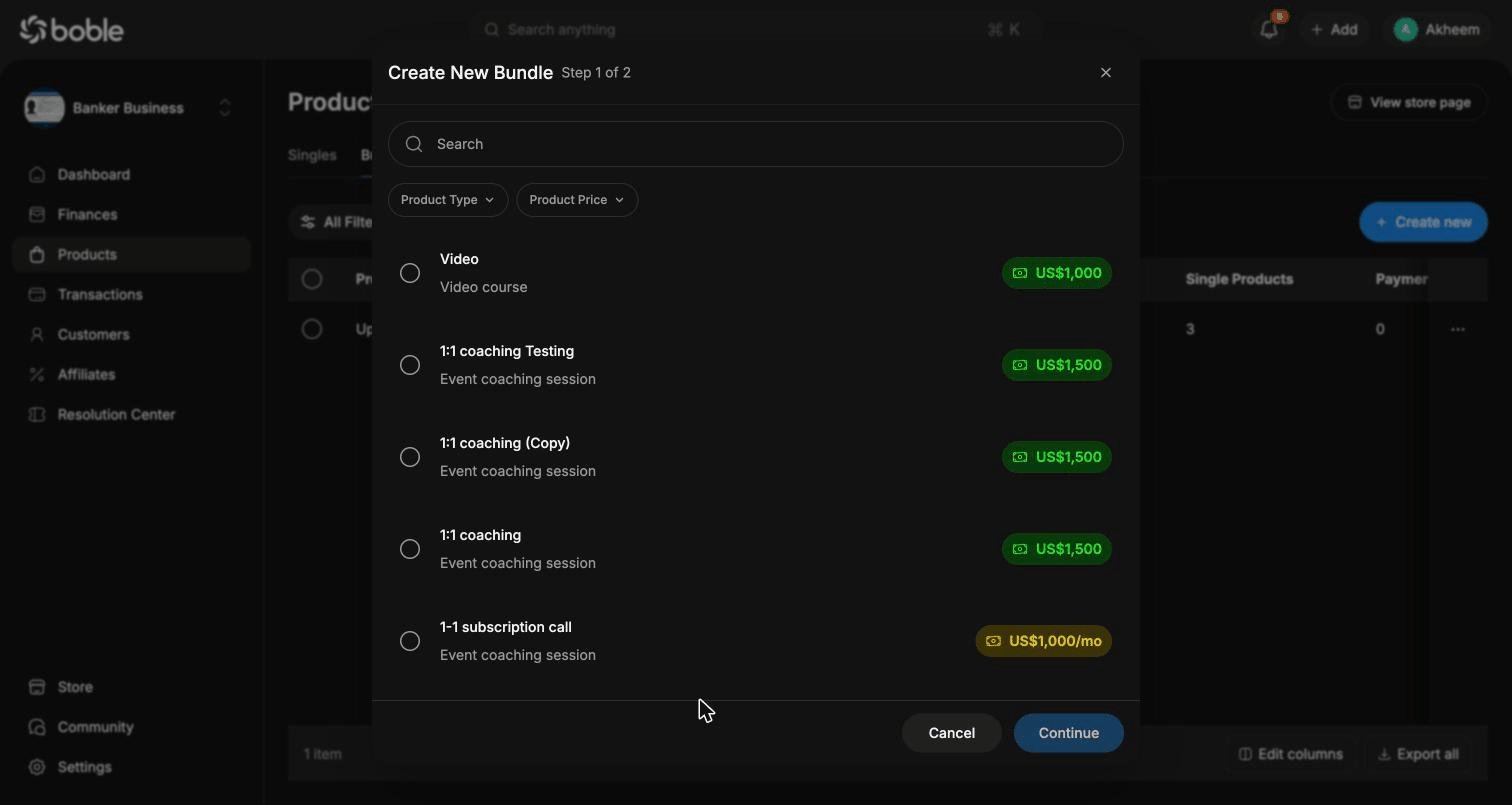Click the 1-1 subscription call title
The width and height of the screenshot is (1512, 805).
[x=506, y=627]
